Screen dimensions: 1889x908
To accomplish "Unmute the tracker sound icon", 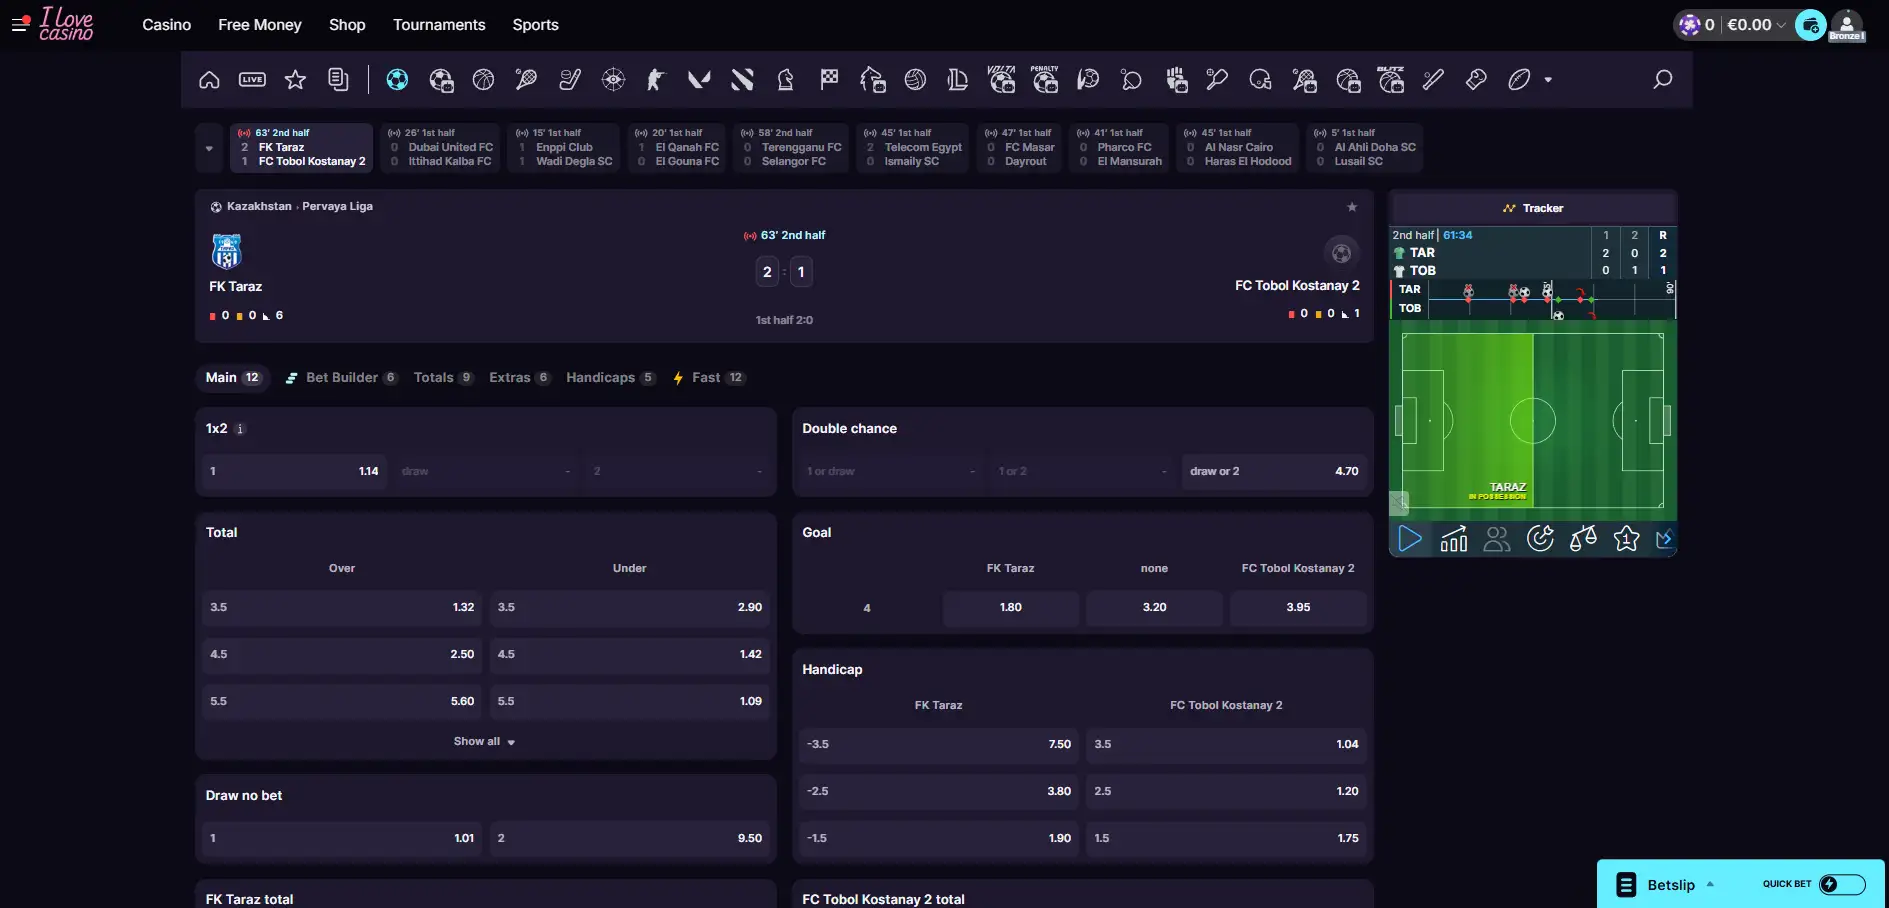I will click(1399, 502).
